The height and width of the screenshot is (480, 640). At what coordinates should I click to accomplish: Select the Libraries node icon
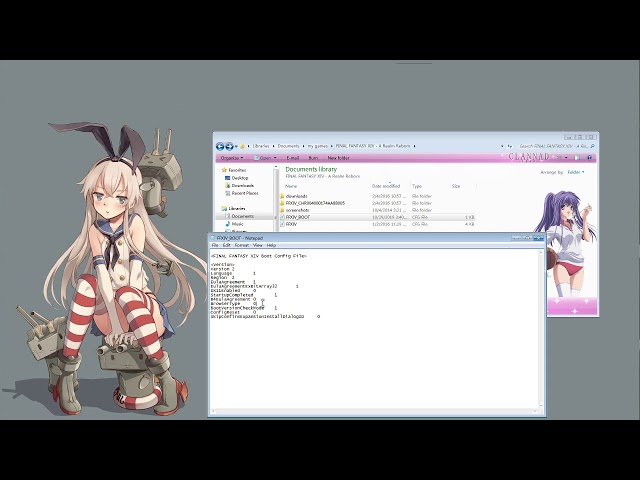224,209
